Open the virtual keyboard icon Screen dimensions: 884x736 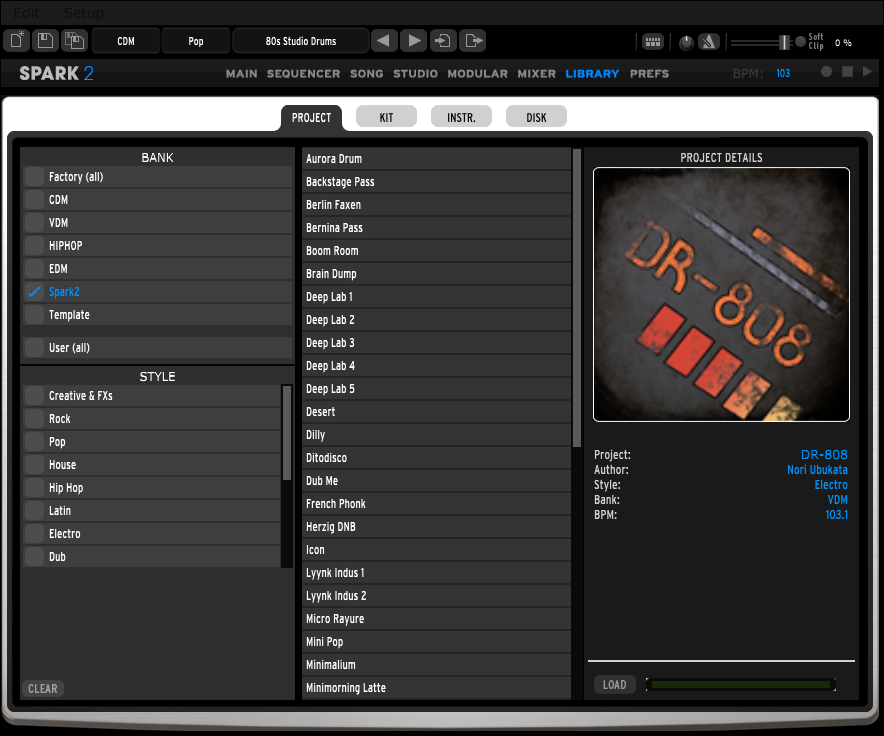tap(653, 42)
